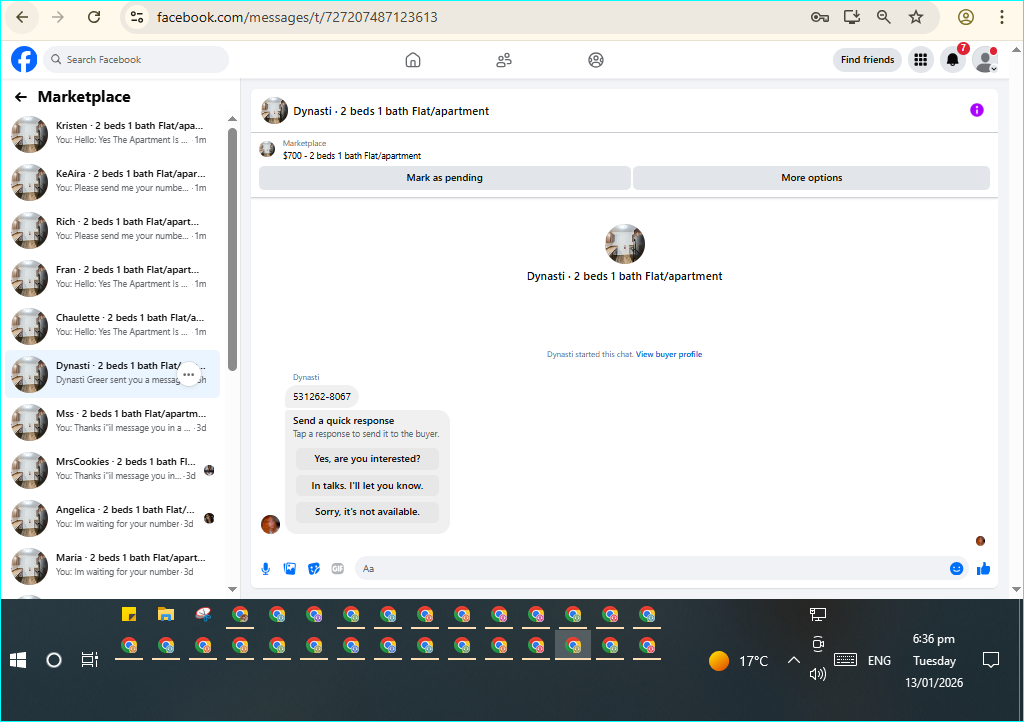Open the password key icon in address bar

(820, 18)
